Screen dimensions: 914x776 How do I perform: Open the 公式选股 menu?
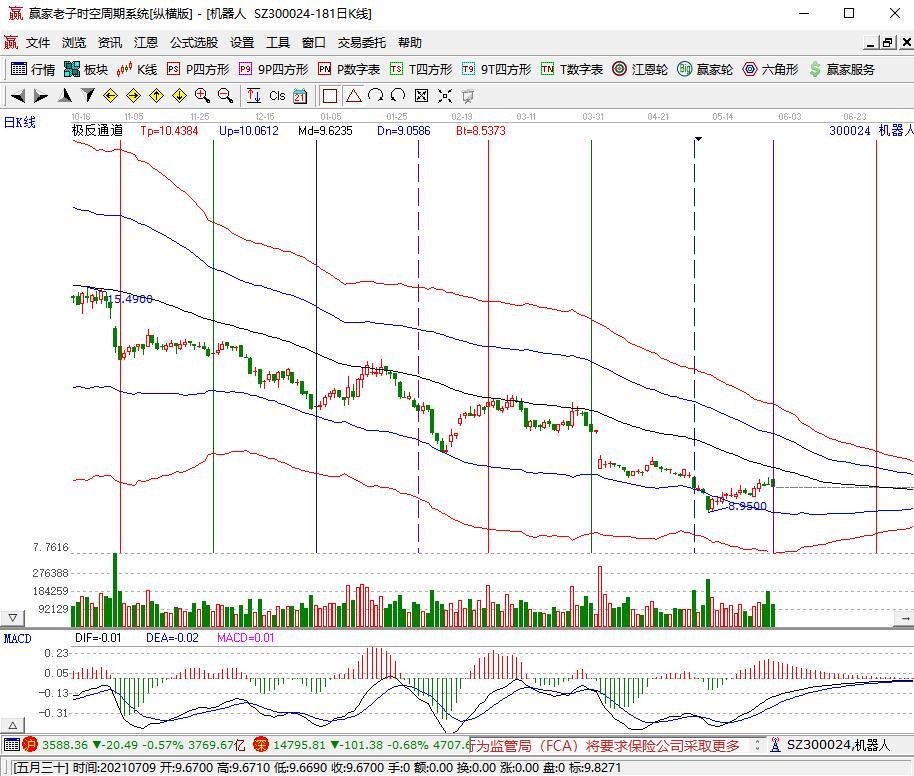coord(194,43)
